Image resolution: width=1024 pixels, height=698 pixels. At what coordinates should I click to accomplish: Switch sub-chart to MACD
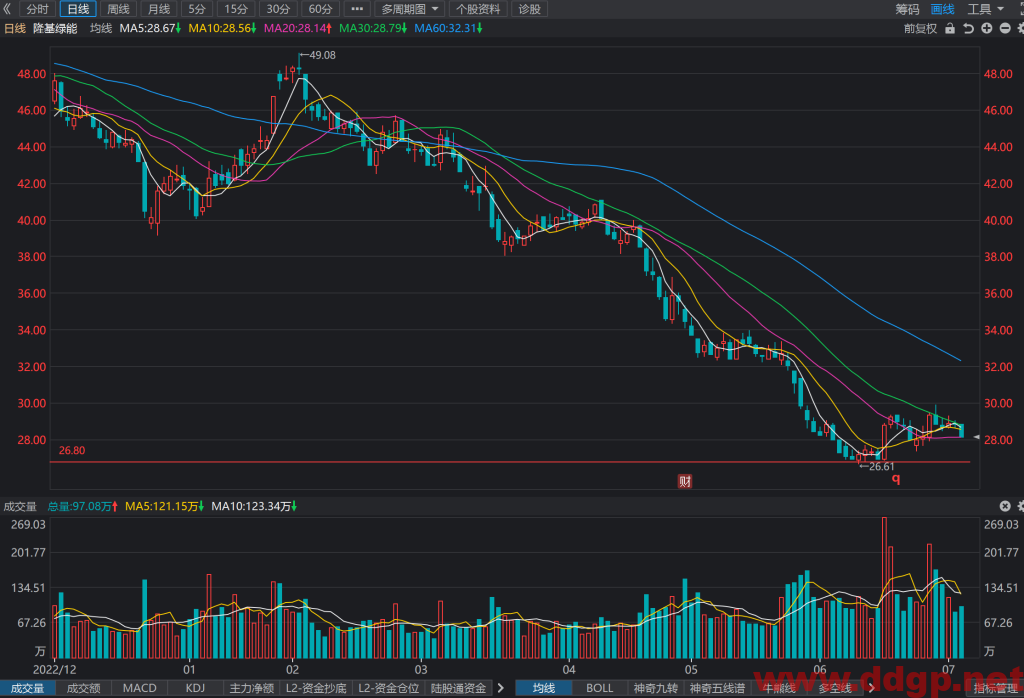[x=140, y=688]
